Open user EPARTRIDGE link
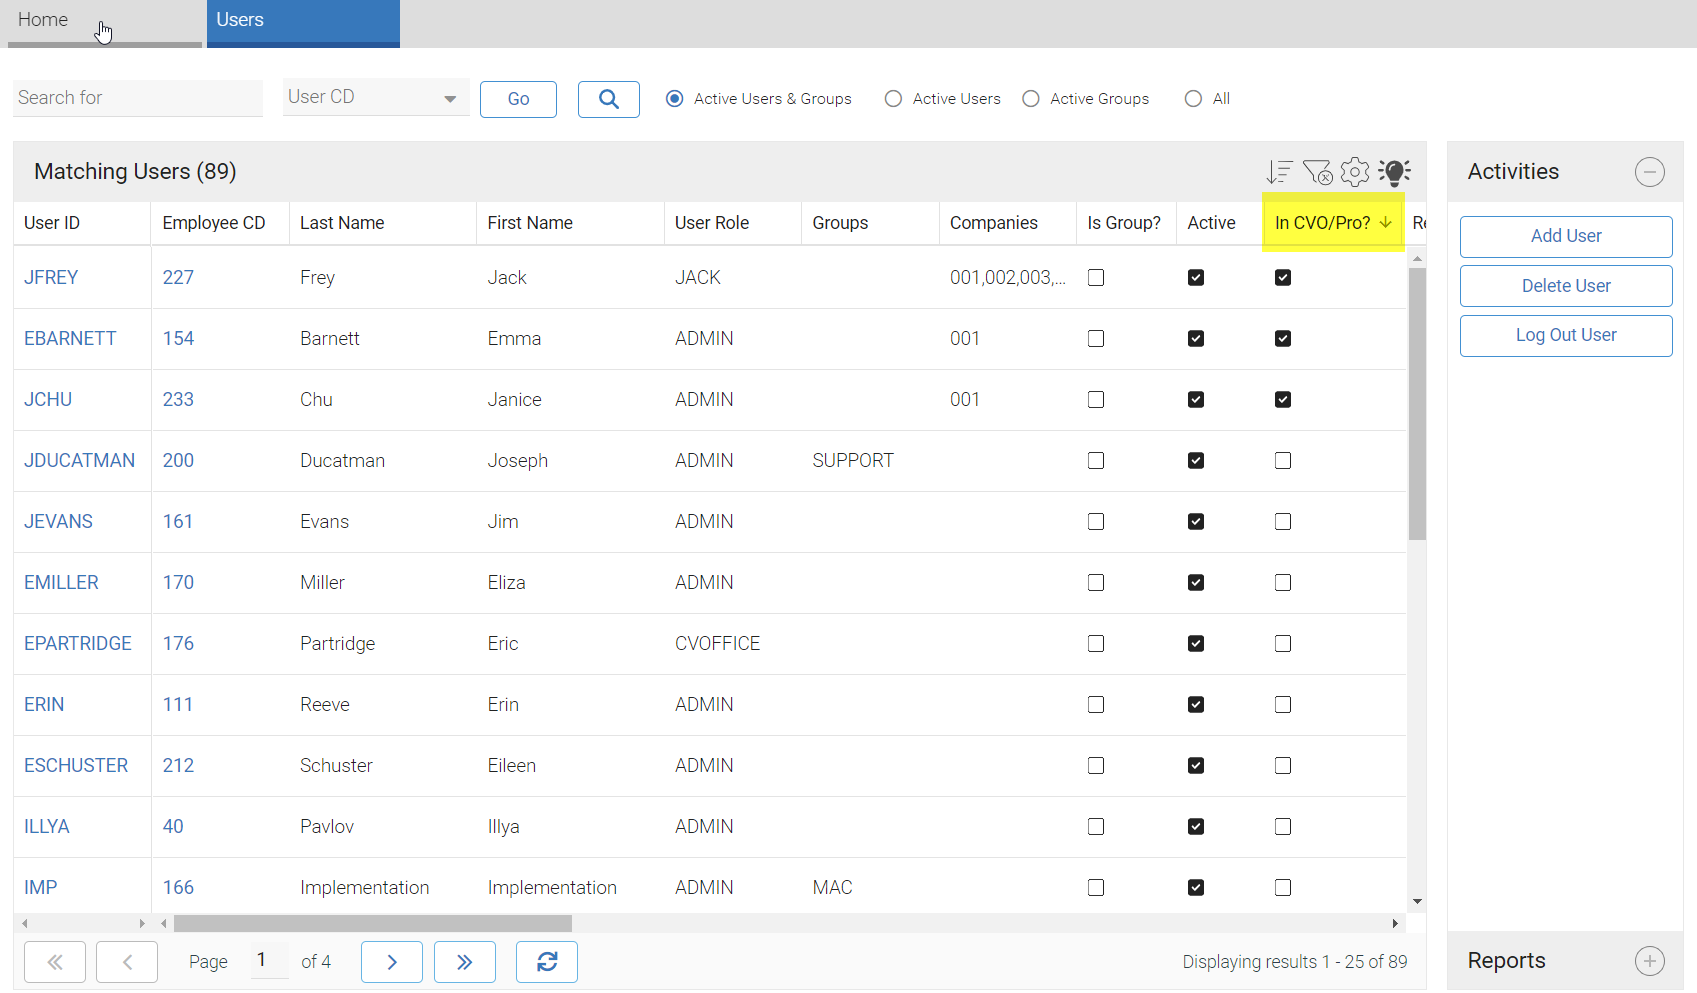 [78, 644]
